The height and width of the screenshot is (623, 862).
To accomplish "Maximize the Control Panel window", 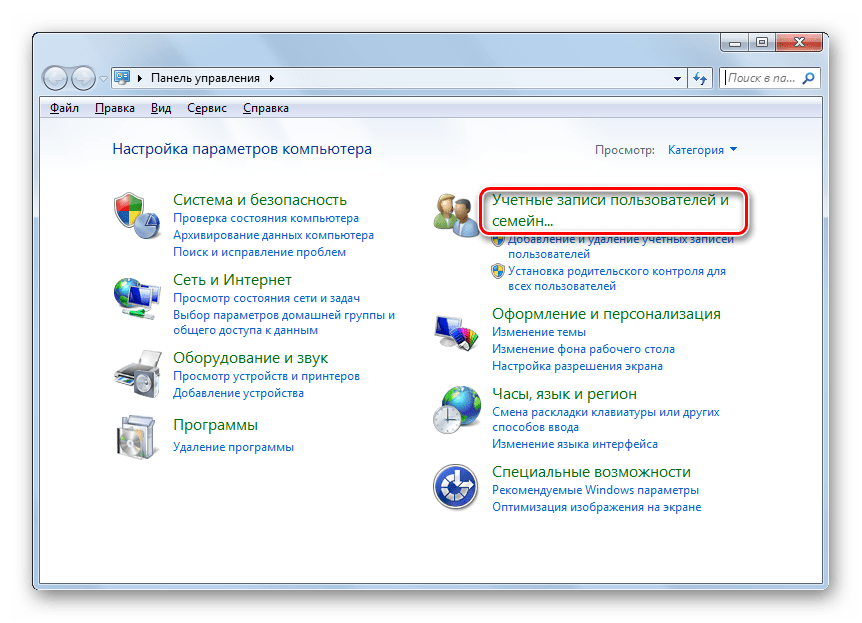I will click(762, 43).
